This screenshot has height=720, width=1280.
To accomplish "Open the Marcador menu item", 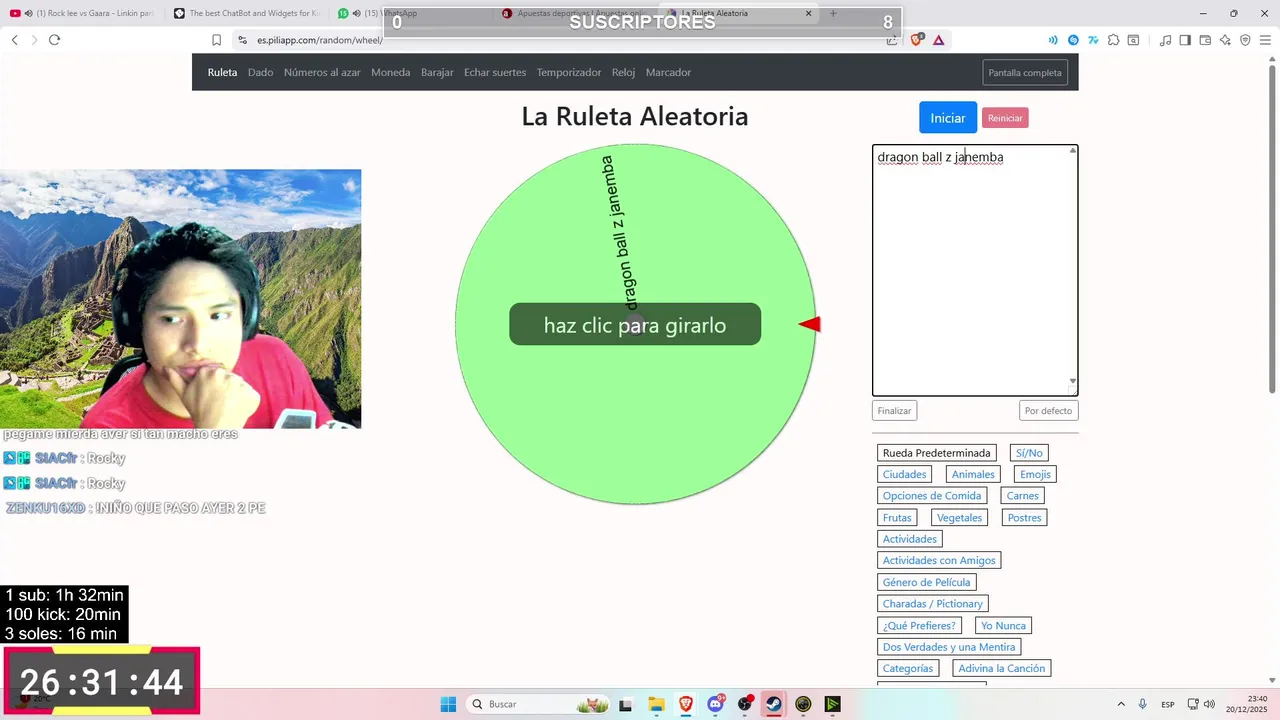I will pos(668,72).
